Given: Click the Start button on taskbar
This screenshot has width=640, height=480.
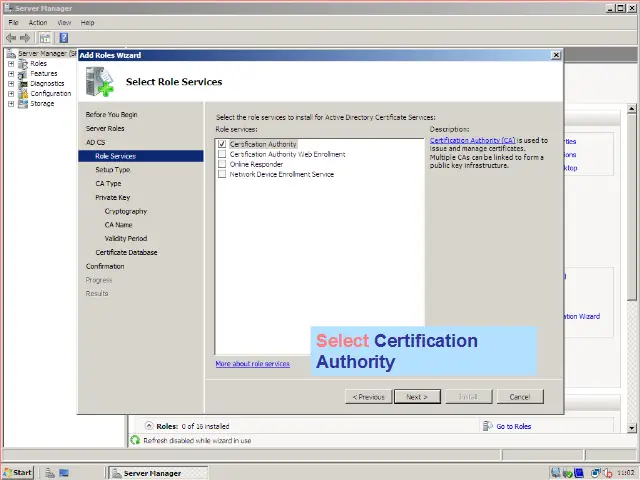Looking at the screenshot, I should tap(17, 473).
